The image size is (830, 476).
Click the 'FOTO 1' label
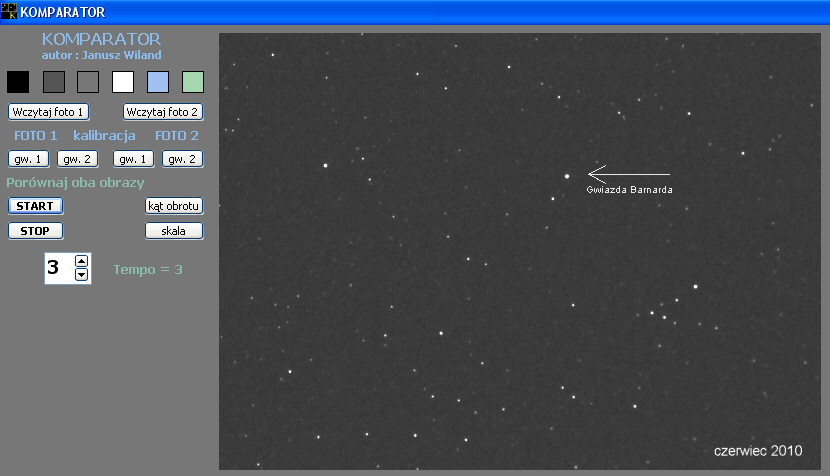tap(35, 136)
